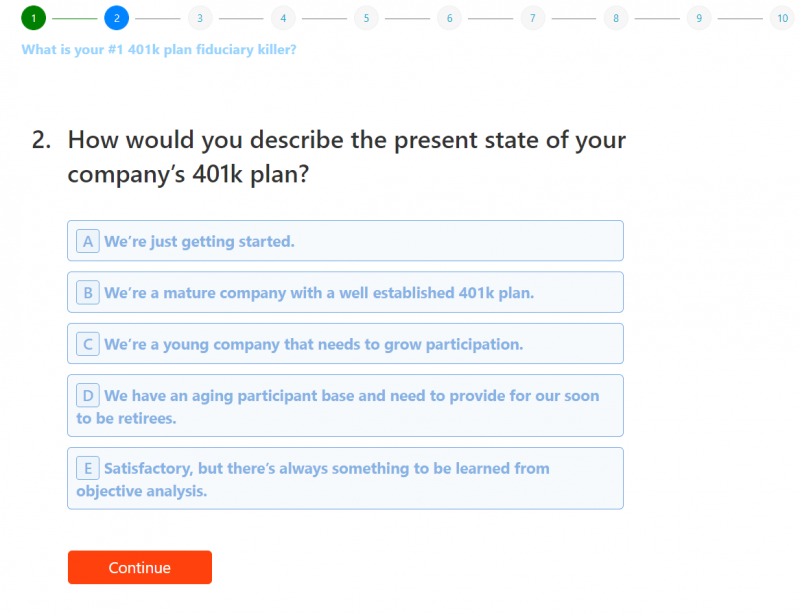
Task: Select step 9 in progress bar
Action: pyautogui.click(x=699, y=18)
